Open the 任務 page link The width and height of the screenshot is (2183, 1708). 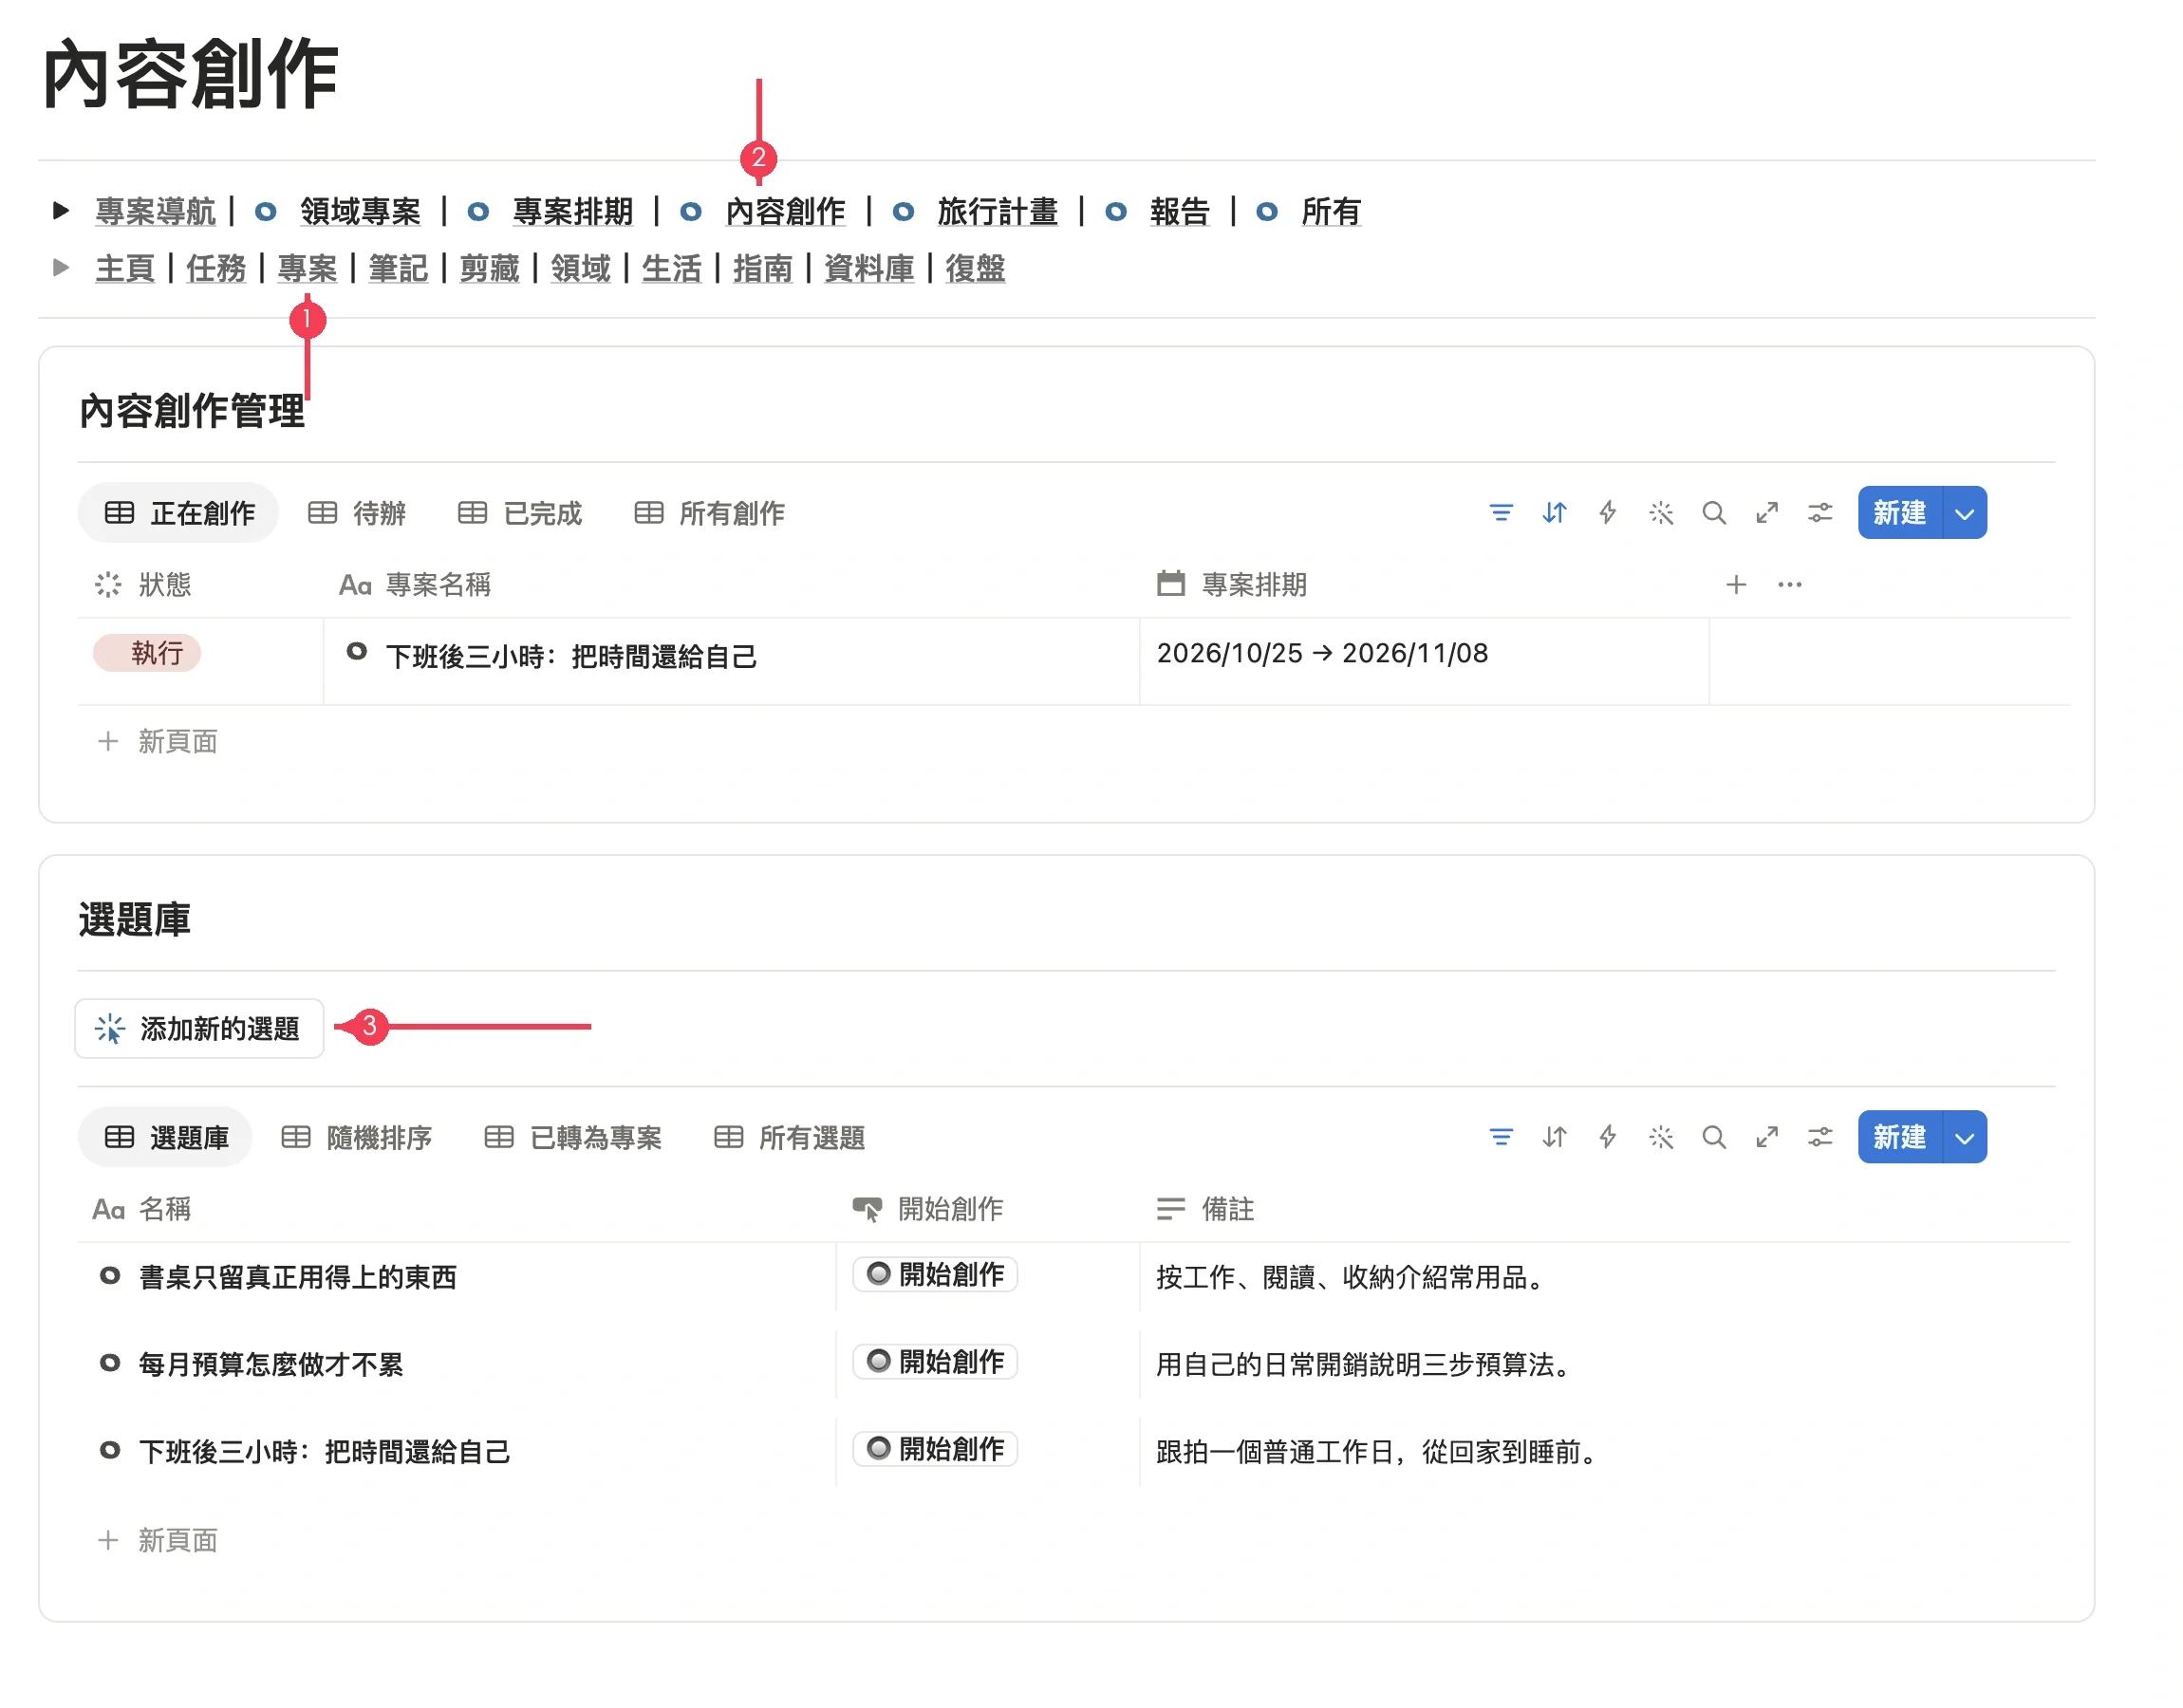point(216,268)
